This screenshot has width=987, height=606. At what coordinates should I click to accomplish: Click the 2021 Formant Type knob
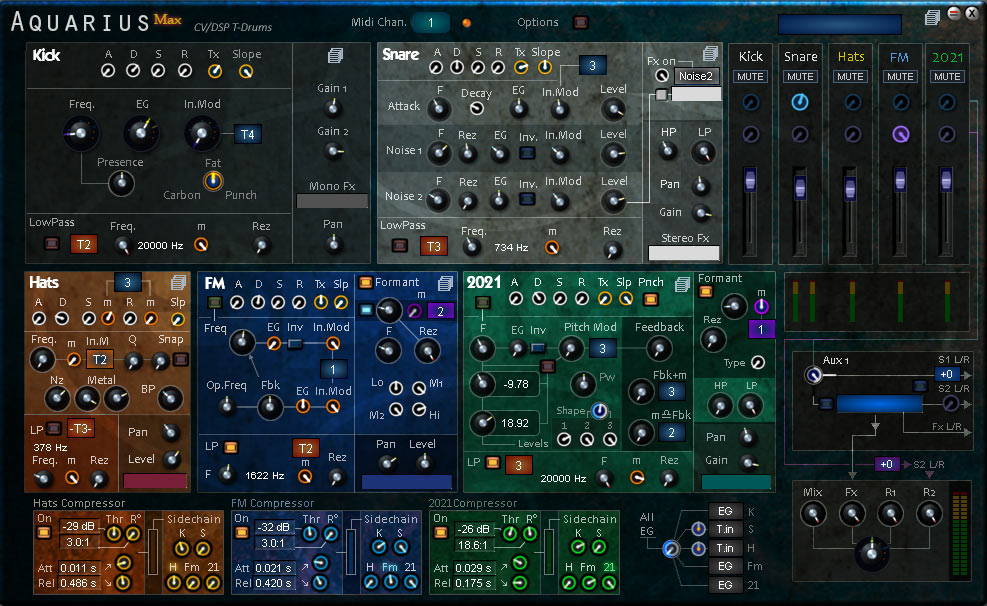759,362
